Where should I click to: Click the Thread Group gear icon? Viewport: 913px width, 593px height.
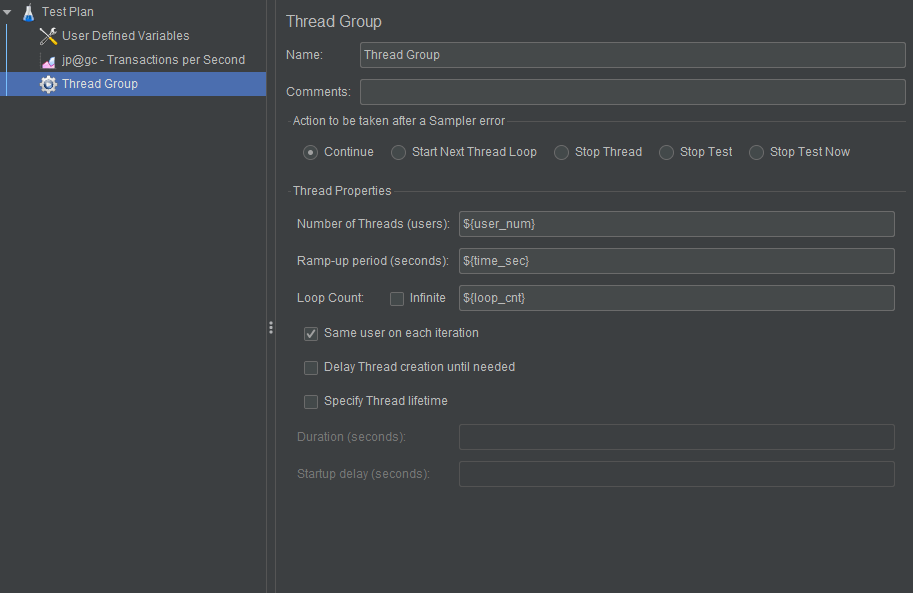[x=48, y=84]
